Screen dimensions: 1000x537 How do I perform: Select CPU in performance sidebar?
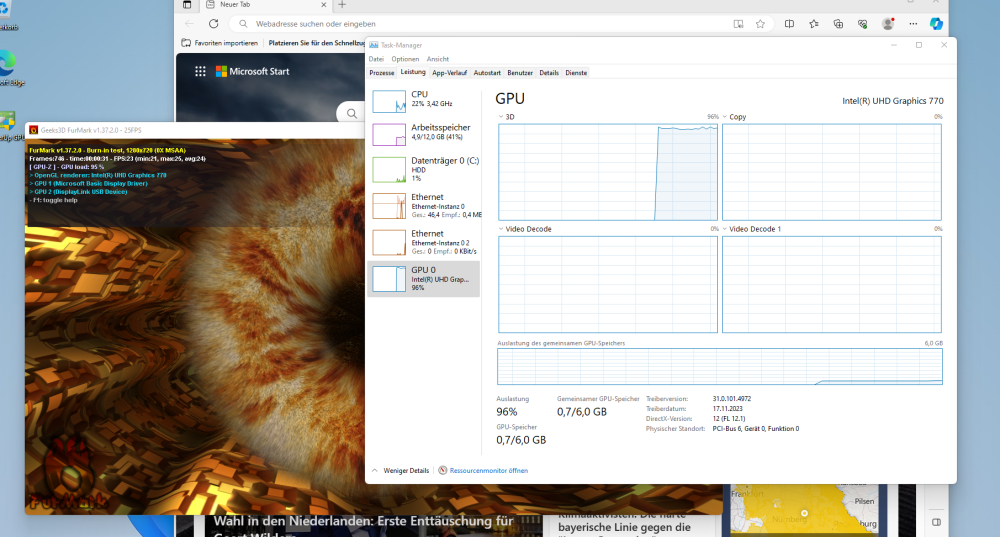424,101
